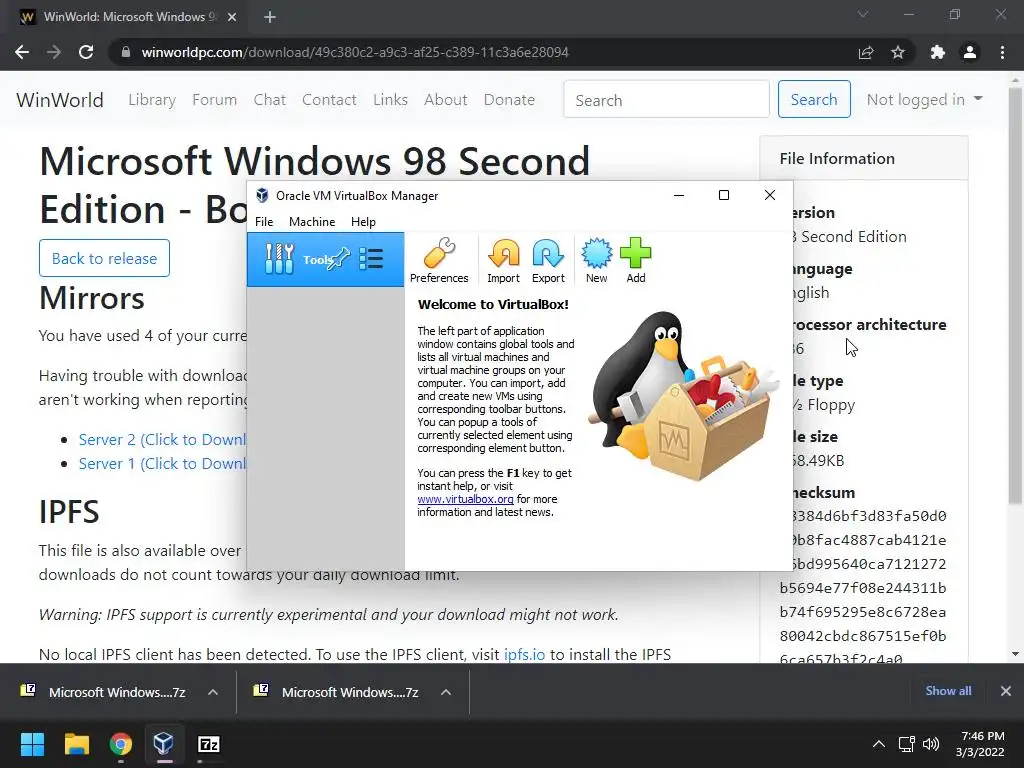Open Chrome profile icon

[x=970, y=52]
